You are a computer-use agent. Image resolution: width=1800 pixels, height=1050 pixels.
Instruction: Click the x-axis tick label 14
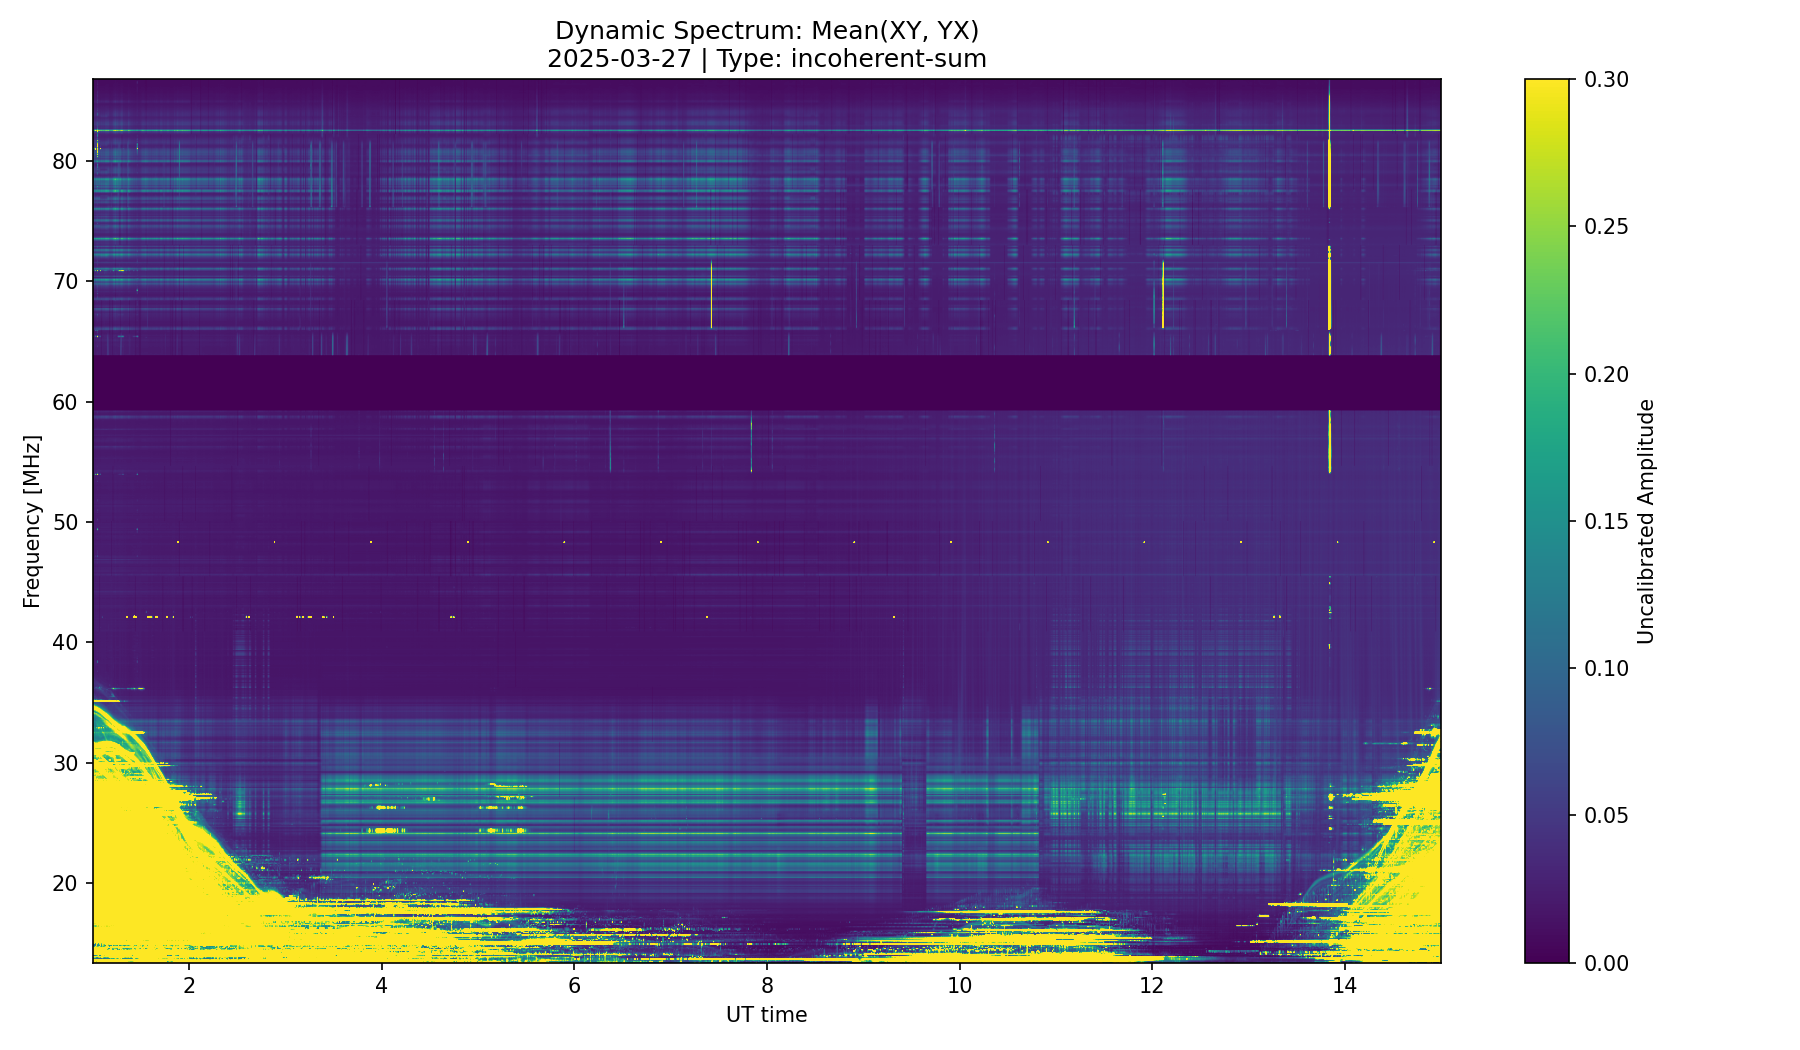[x=1345, y=985]
